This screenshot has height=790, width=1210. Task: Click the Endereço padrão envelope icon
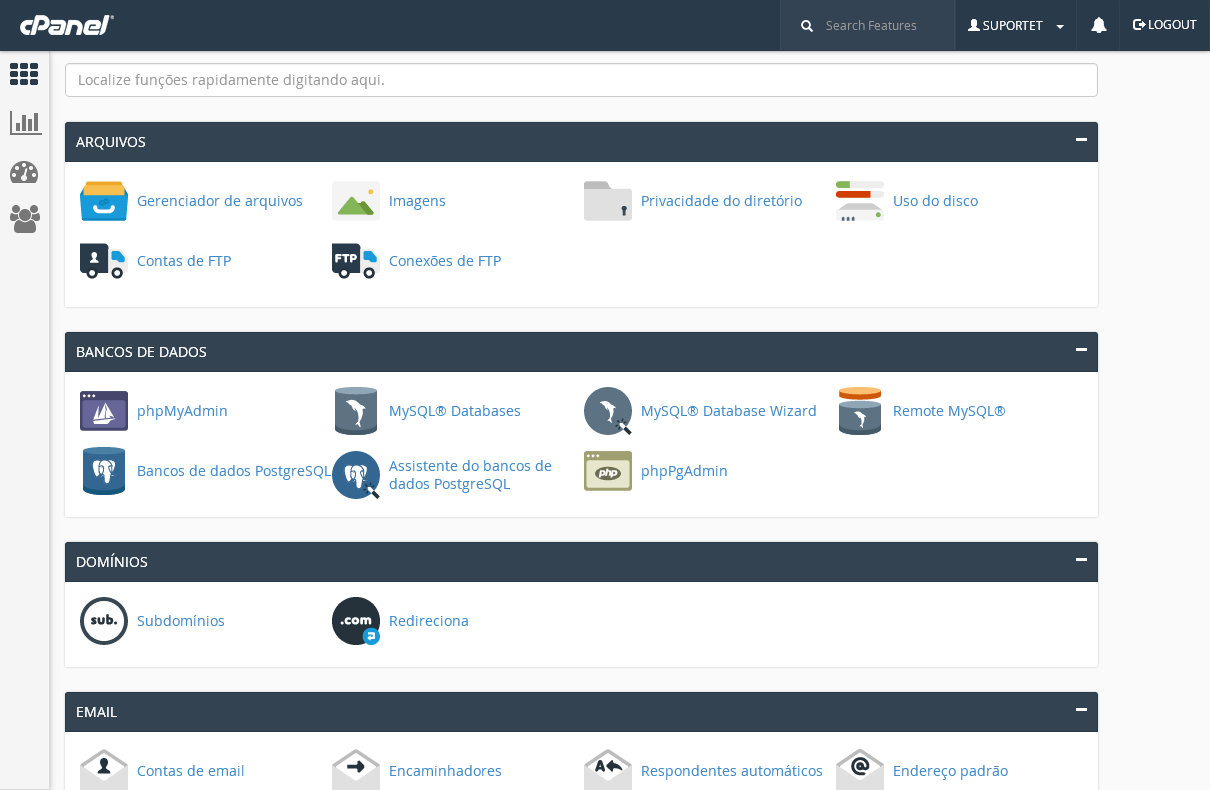coord(860,770)
